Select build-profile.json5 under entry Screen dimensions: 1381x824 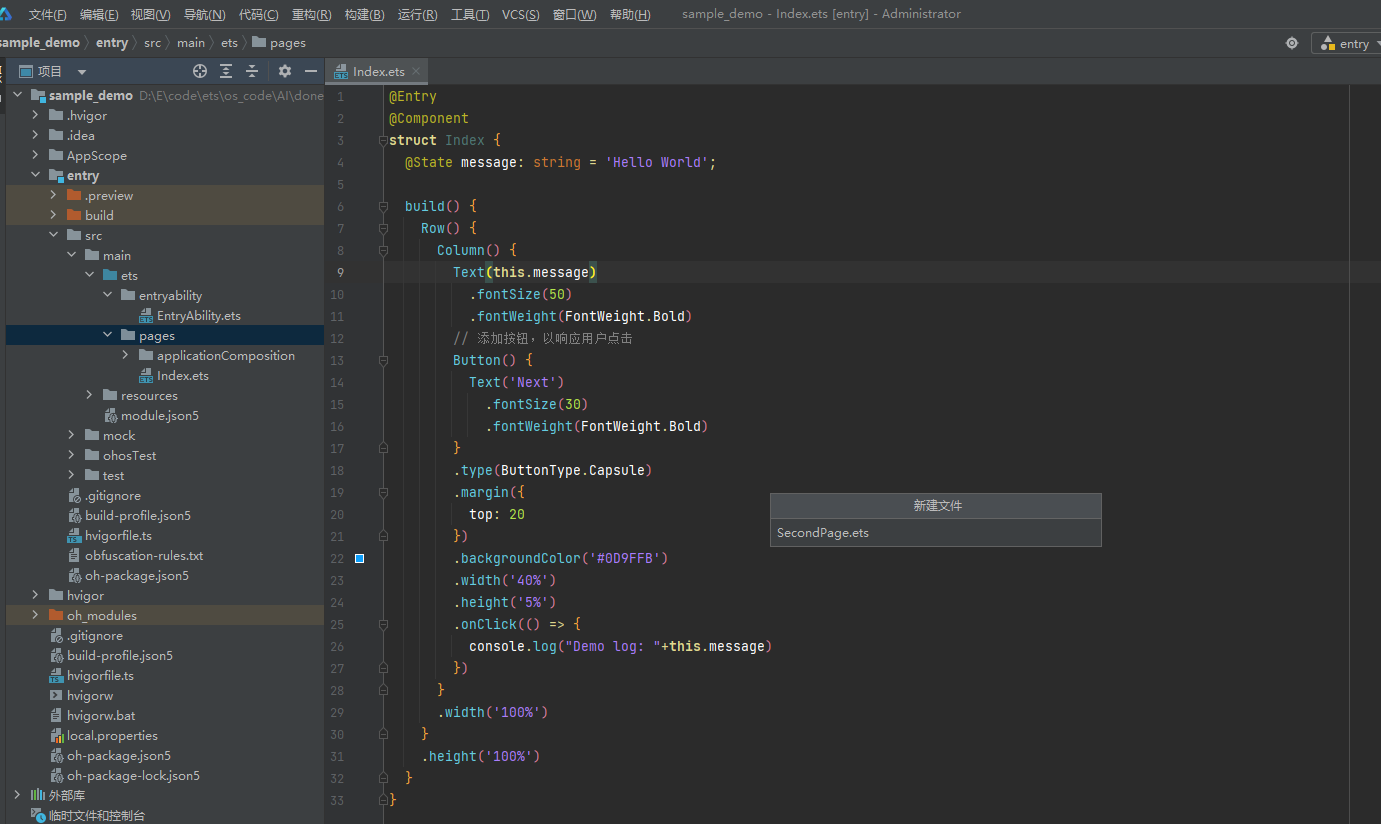[x=138, y=516]
